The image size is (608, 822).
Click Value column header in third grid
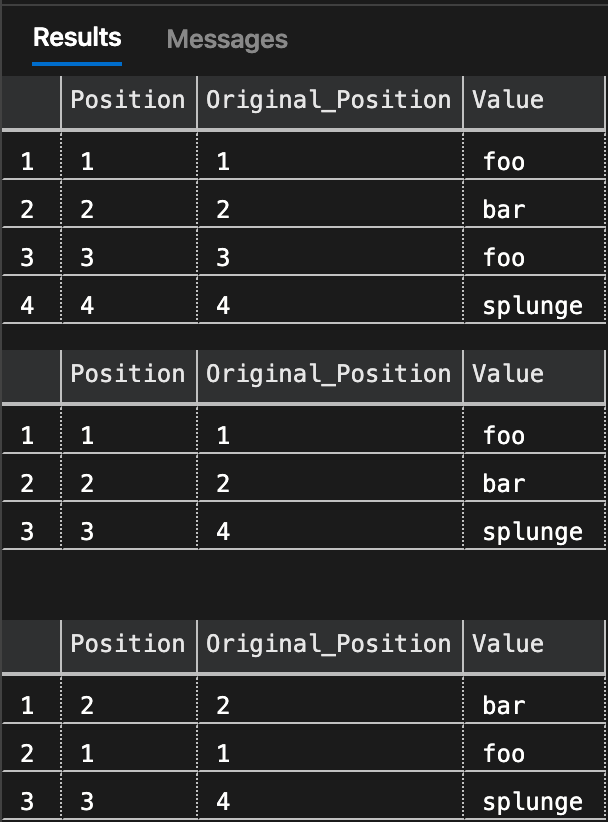point(508,644)
